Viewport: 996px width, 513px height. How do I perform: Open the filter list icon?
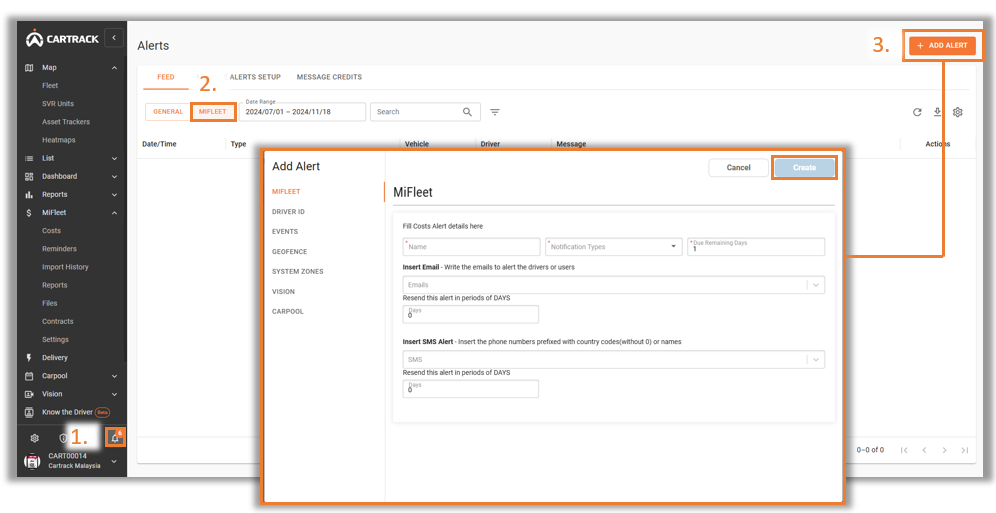495,112
